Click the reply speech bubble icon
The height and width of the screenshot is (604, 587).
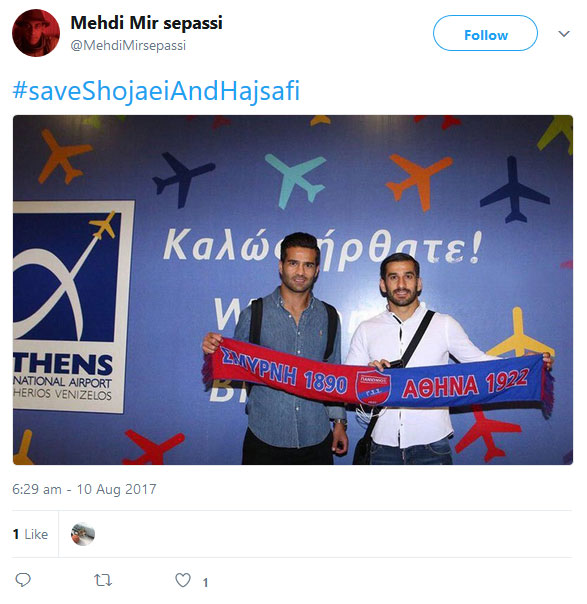coord(23,580)
